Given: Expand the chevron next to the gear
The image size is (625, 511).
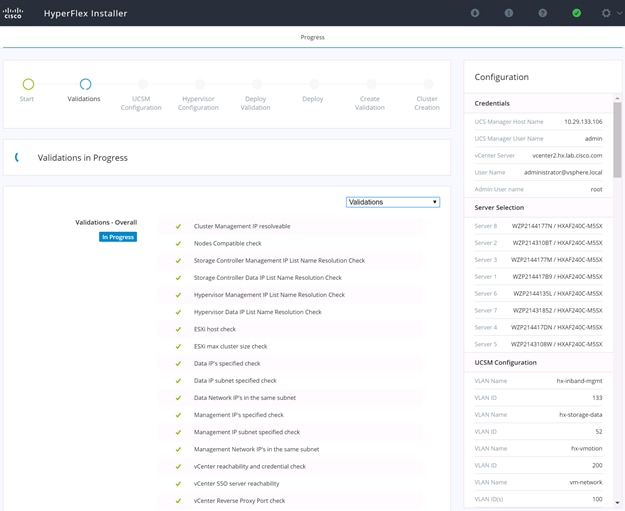Looking at the screenshot, I should coord(619,13).
